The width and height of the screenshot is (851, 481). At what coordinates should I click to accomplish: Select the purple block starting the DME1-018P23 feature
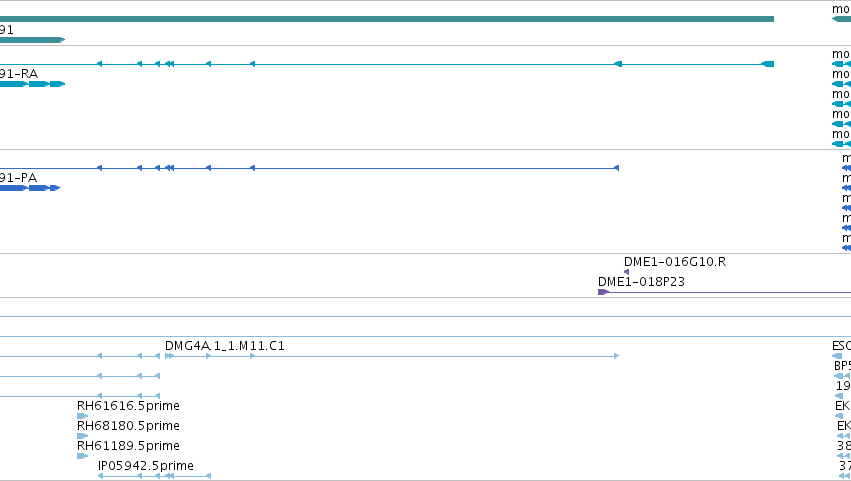click(603, 292)
